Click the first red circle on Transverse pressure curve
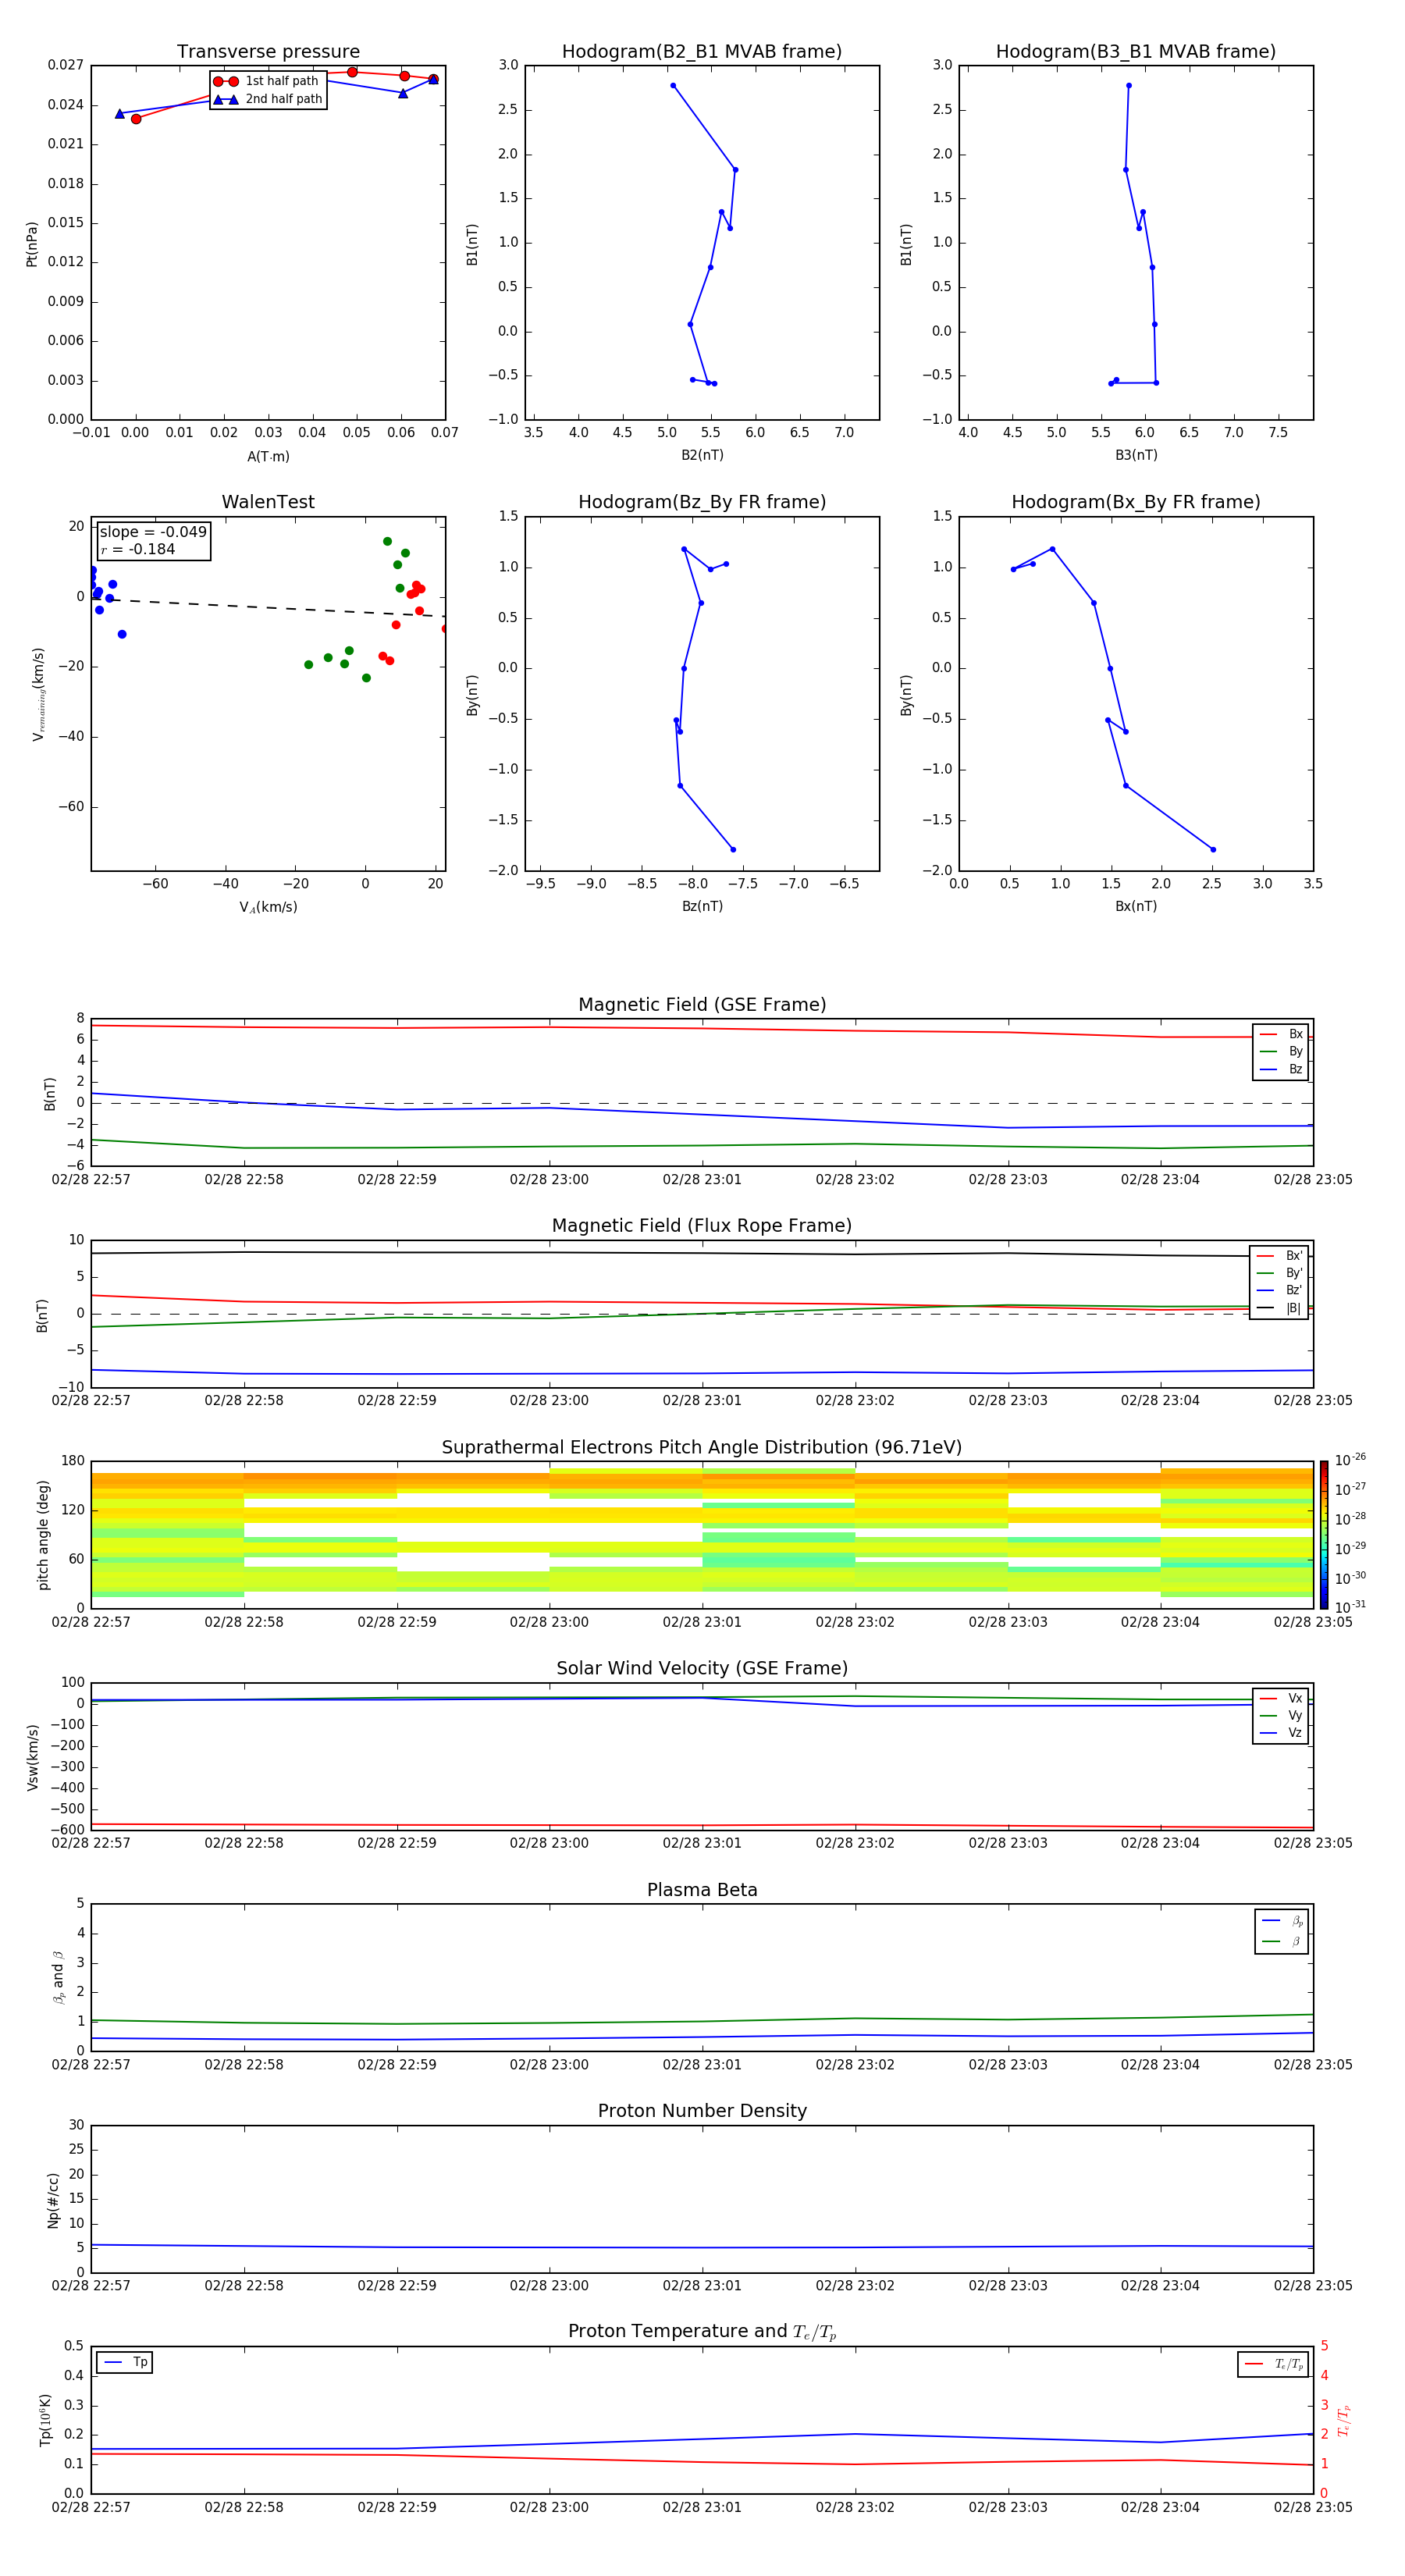 tap(136, 119)
